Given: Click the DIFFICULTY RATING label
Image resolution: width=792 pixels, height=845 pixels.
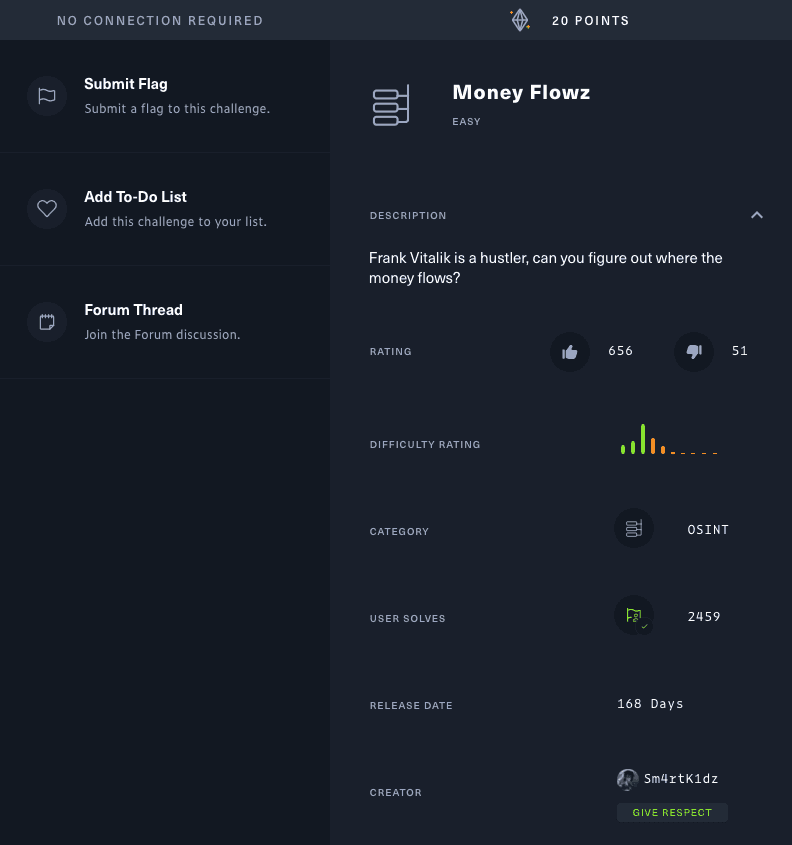Looking at the screenshot, I should (425, 445).
